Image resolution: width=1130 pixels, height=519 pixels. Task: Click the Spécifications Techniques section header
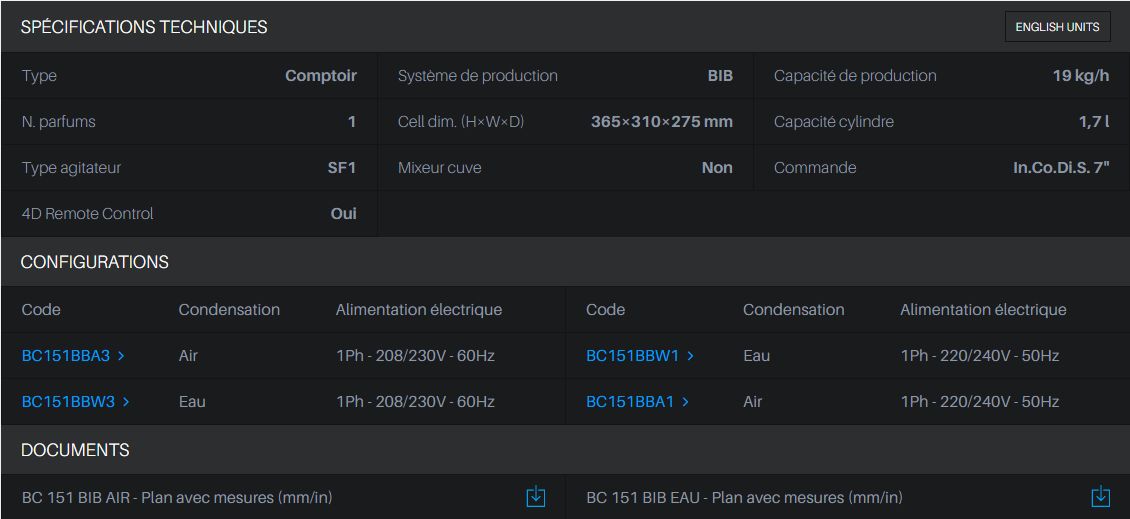[x=144, y=27]
